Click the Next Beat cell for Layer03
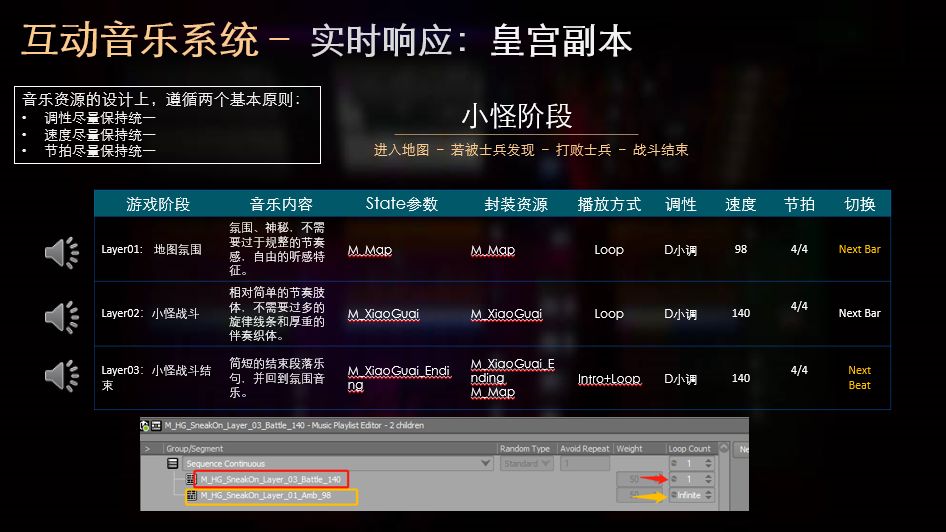 coord(859,378)
